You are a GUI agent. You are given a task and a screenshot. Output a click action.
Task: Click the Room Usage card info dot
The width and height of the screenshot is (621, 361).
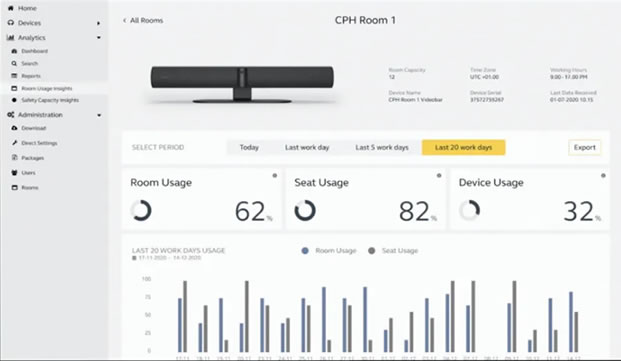point(274,175)
